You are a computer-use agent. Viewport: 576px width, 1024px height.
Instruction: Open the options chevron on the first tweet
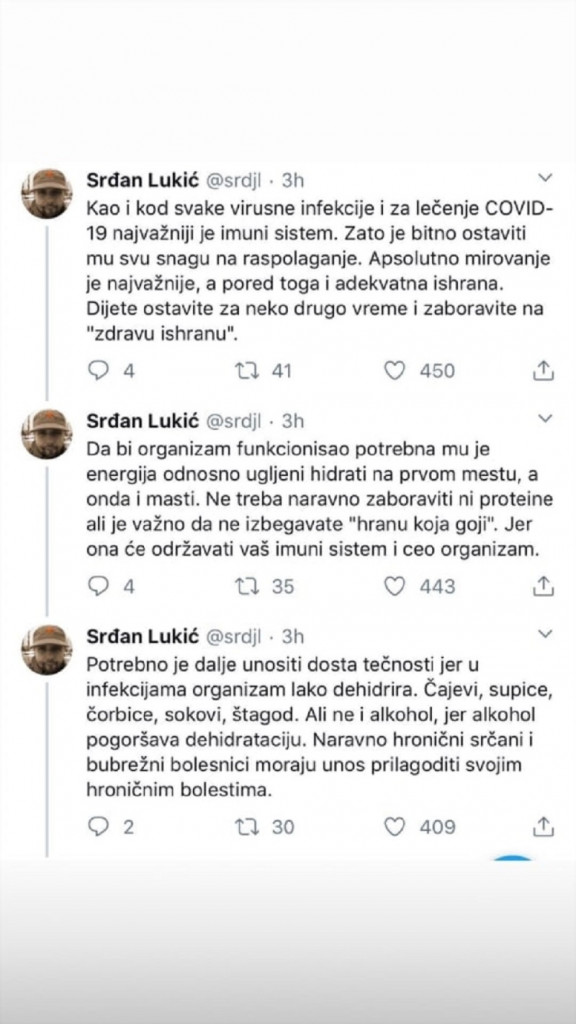(545, 176)
